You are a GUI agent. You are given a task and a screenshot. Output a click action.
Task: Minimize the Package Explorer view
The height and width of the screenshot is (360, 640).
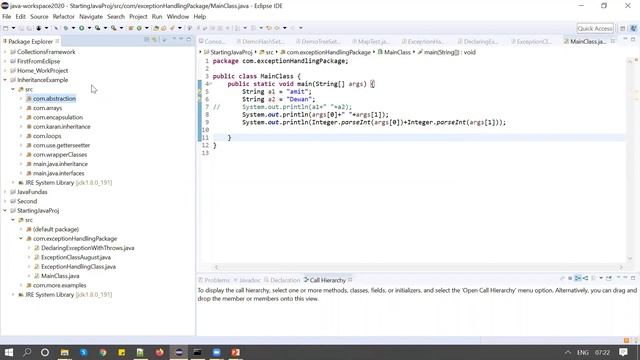coord(181,40)
